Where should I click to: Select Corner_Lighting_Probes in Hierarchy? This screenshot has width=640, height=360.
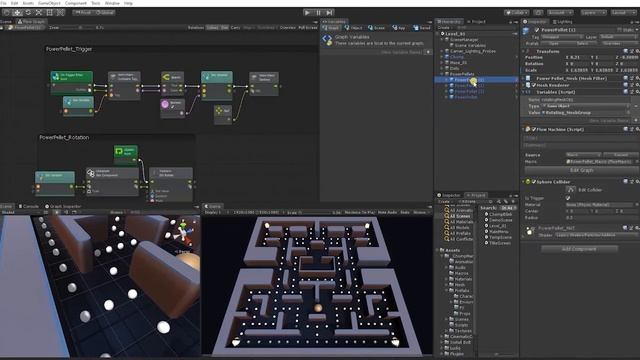473,51
